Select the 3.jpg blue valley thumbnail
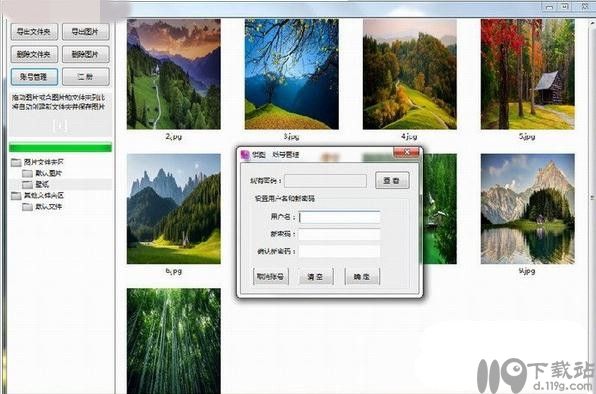 (x=292, y=74)
